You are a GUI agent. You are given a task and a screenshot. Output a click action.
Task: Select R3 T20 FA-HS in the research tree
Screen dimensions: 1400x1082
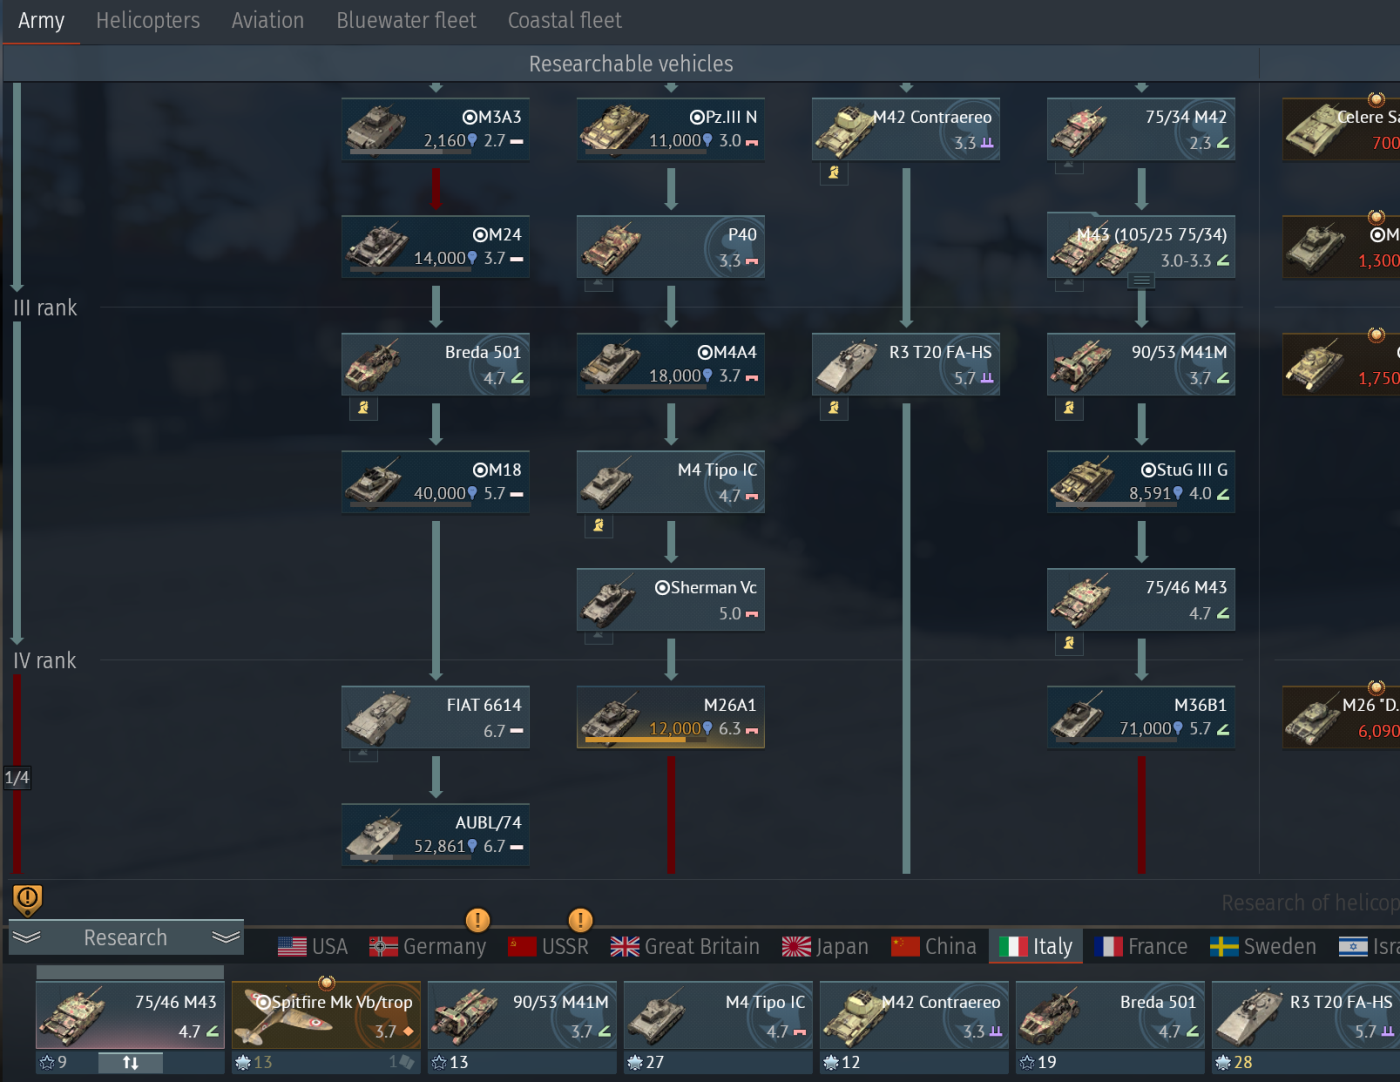click(x=906, y=364)
